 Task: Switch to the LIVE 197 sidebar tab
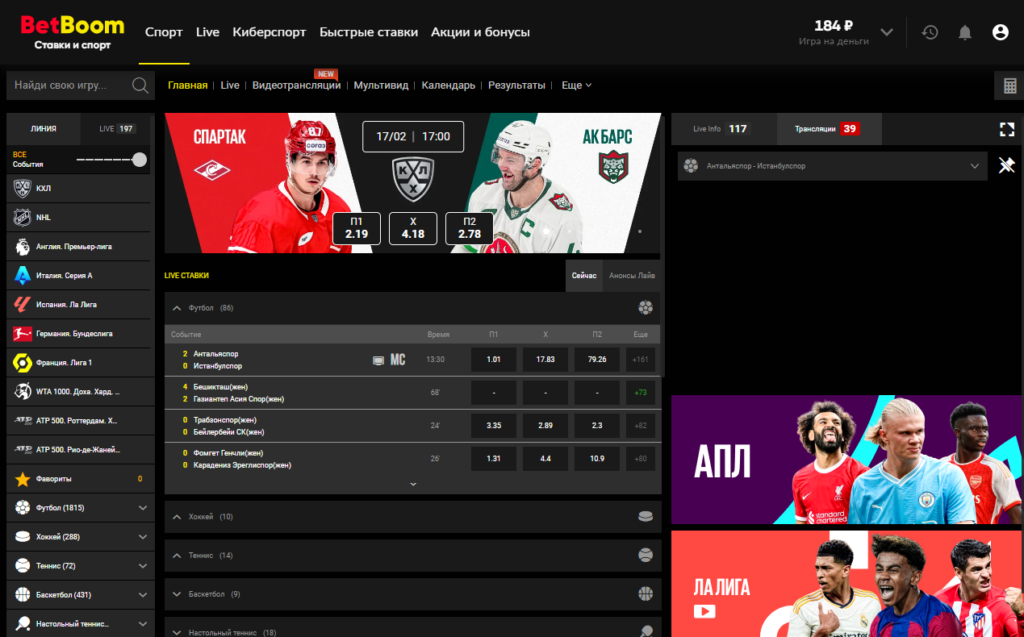tap(118, 129)
